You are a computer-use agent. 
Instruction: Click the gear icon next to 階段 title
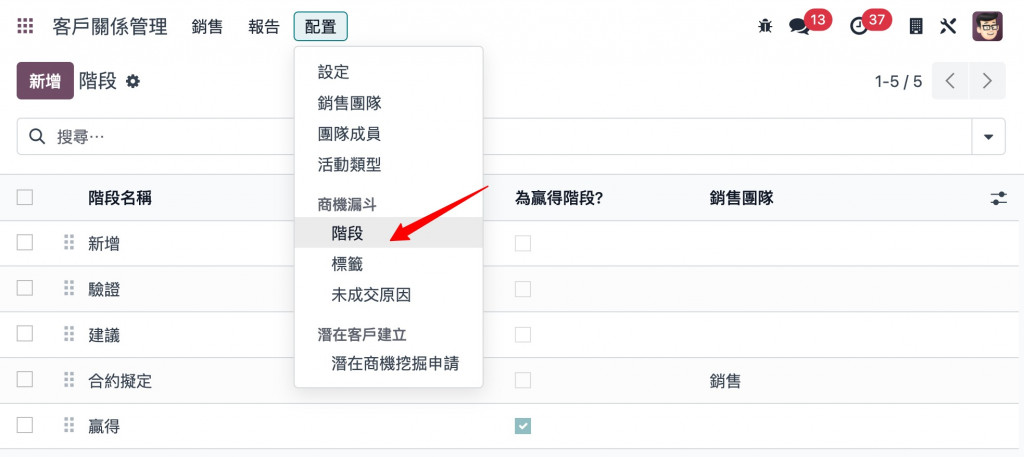(x=133, y=82)
